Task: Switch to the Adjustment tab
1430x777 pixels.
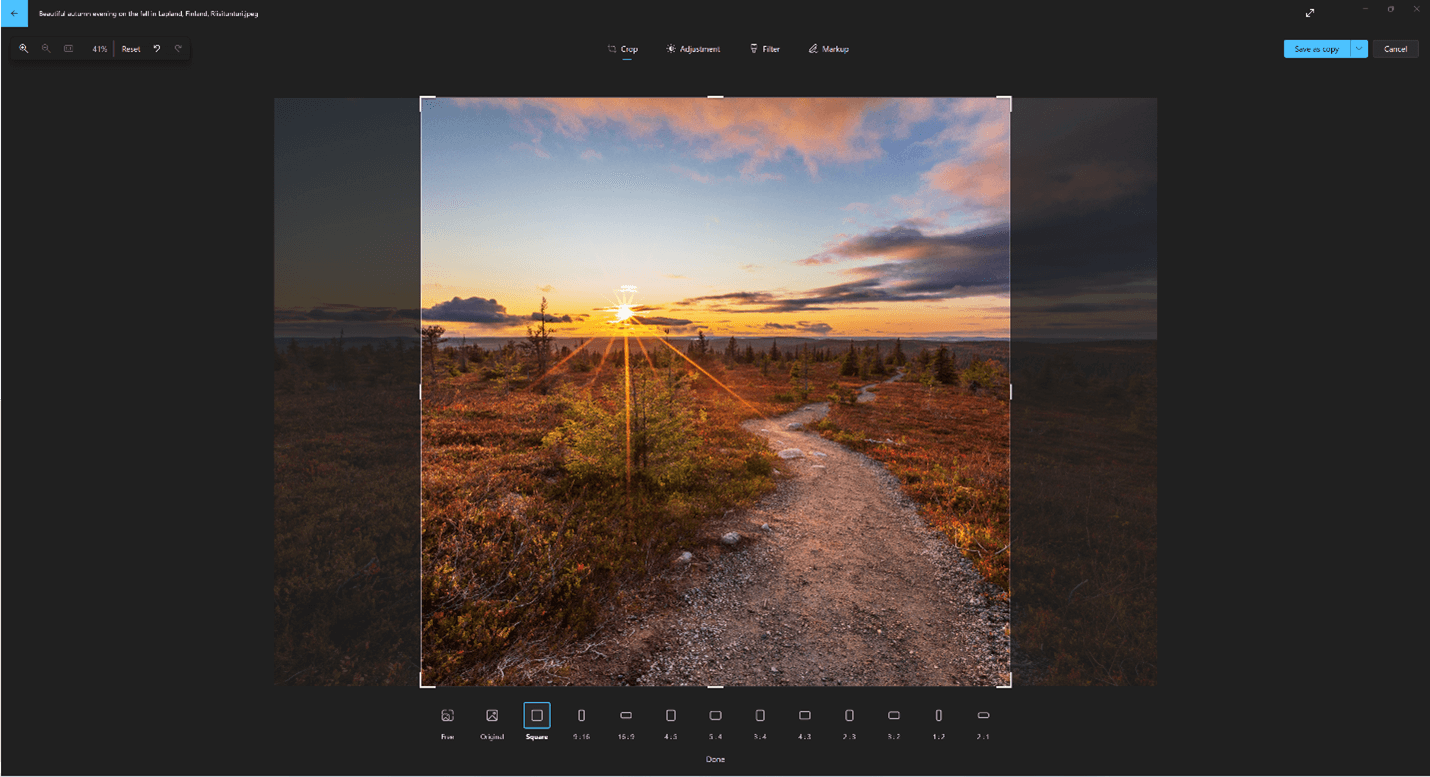Action: click(x=693, y=48)
